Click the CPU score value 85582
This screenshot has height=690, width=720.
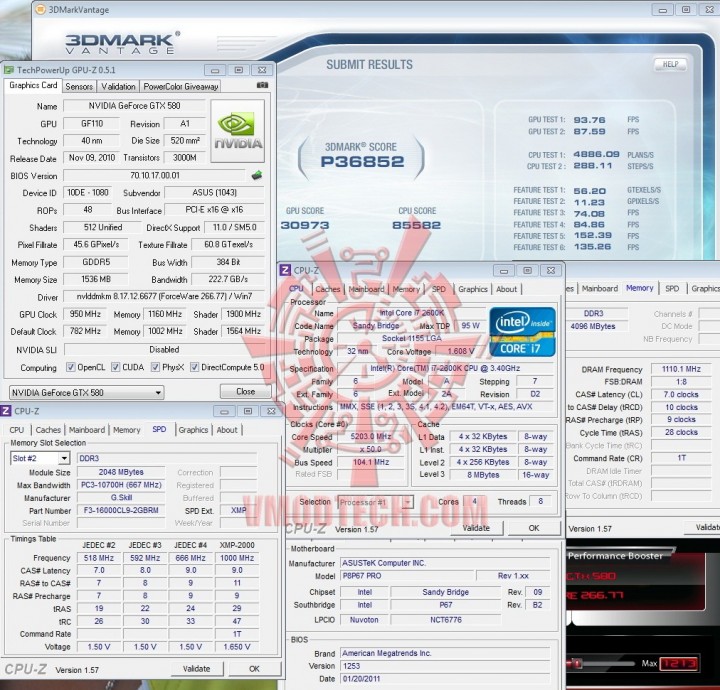[416, 225]
